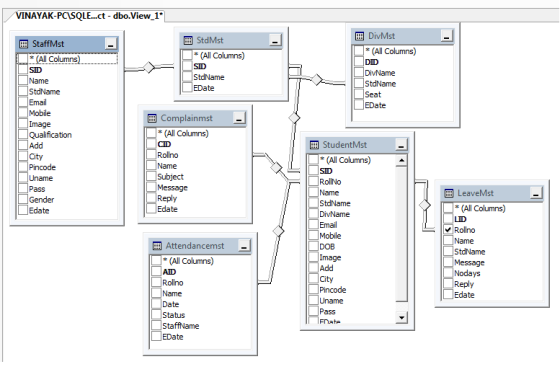Image resolution: width=560 pixels, height=372 pixels.
Task: Check Subject column in Complainmst
Action: [151, 177]
